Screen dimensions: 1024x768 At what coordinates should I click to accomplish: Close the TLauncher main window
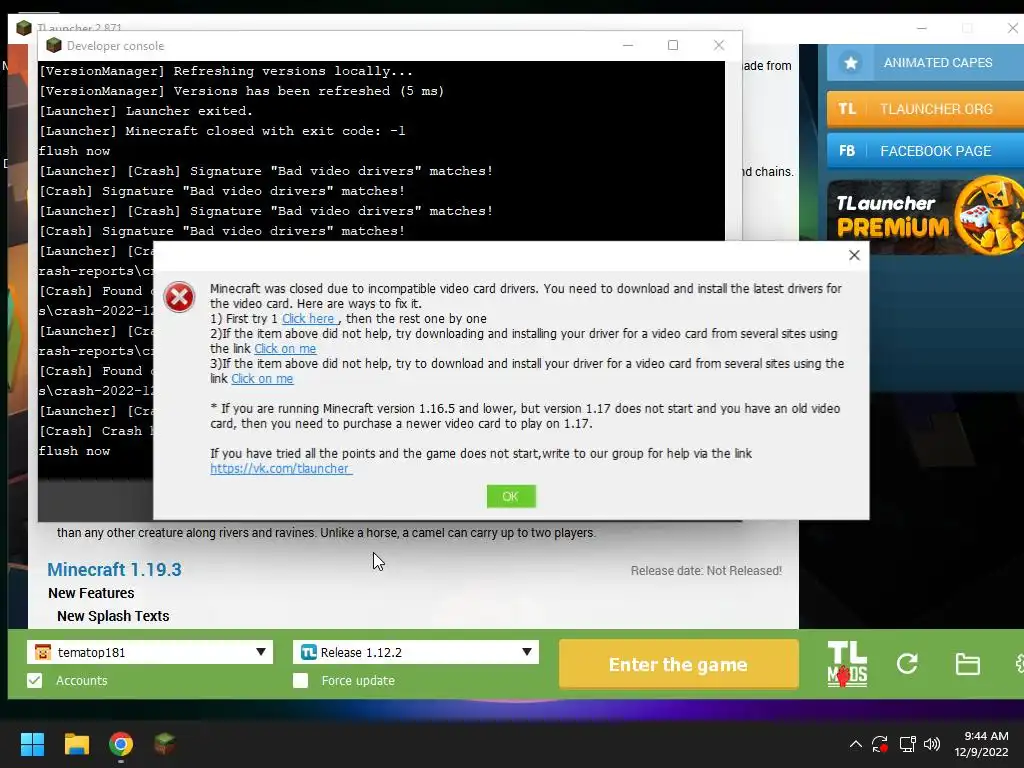tap(1012, 28)
